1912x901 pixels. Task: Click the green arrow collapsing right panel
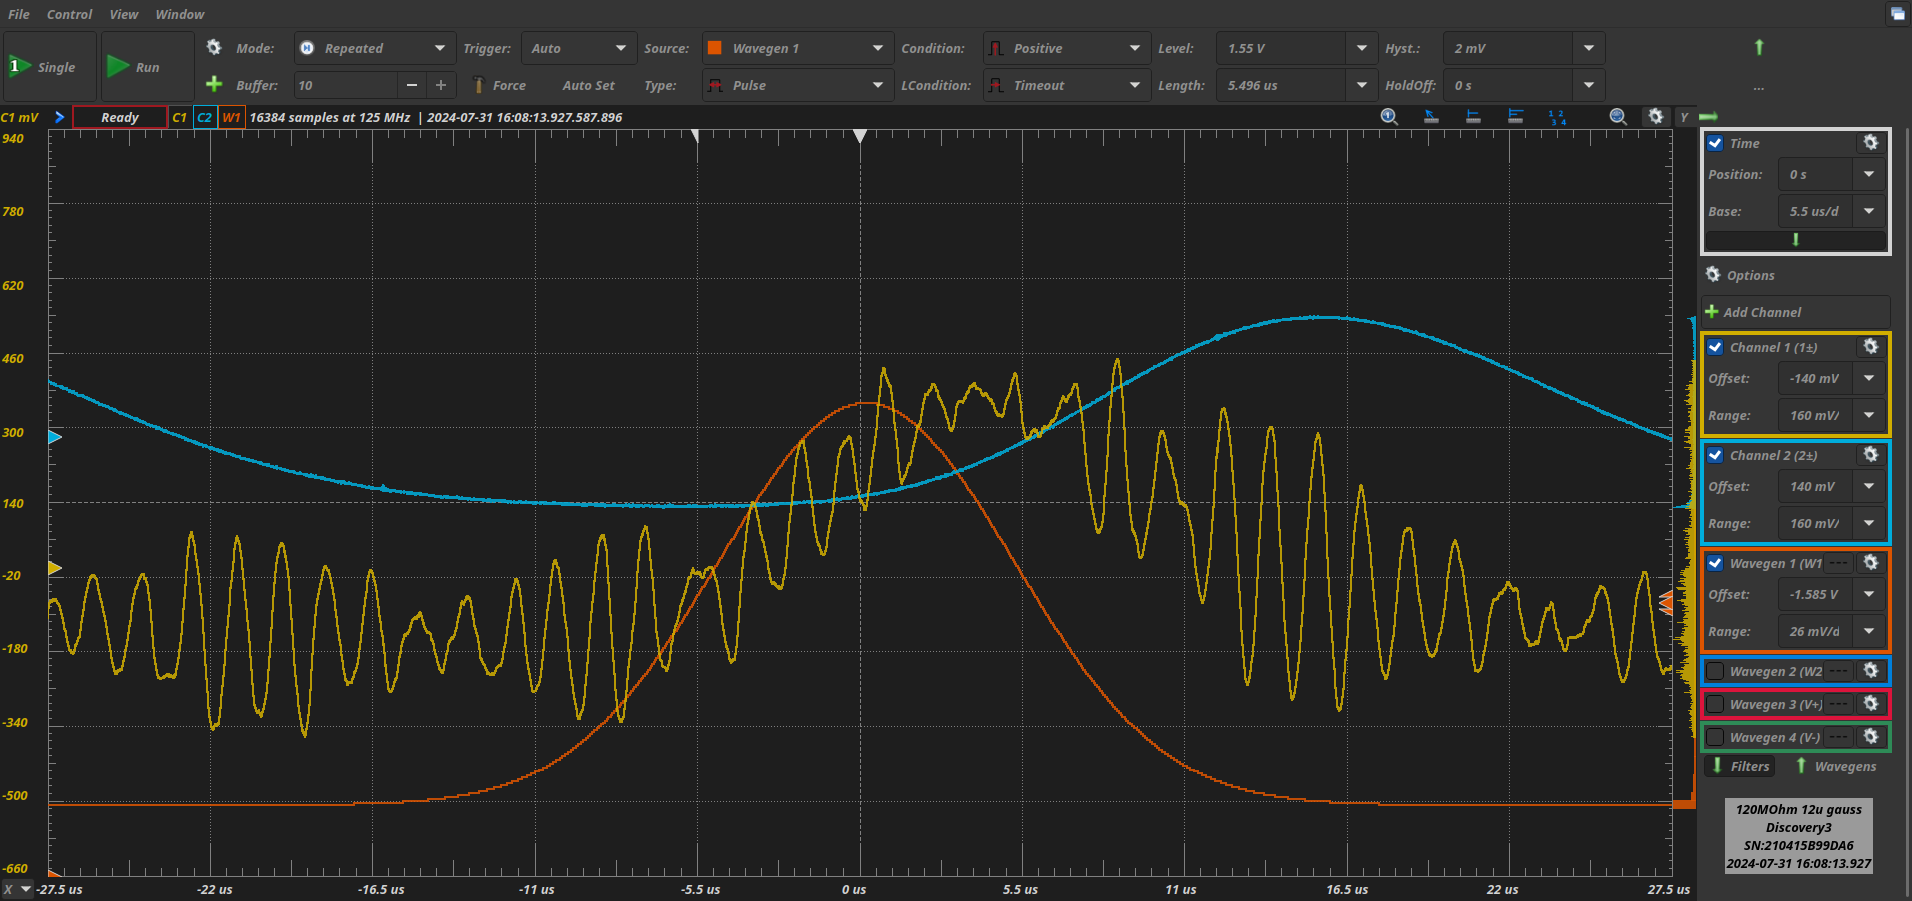click(x=1708, y=117)
